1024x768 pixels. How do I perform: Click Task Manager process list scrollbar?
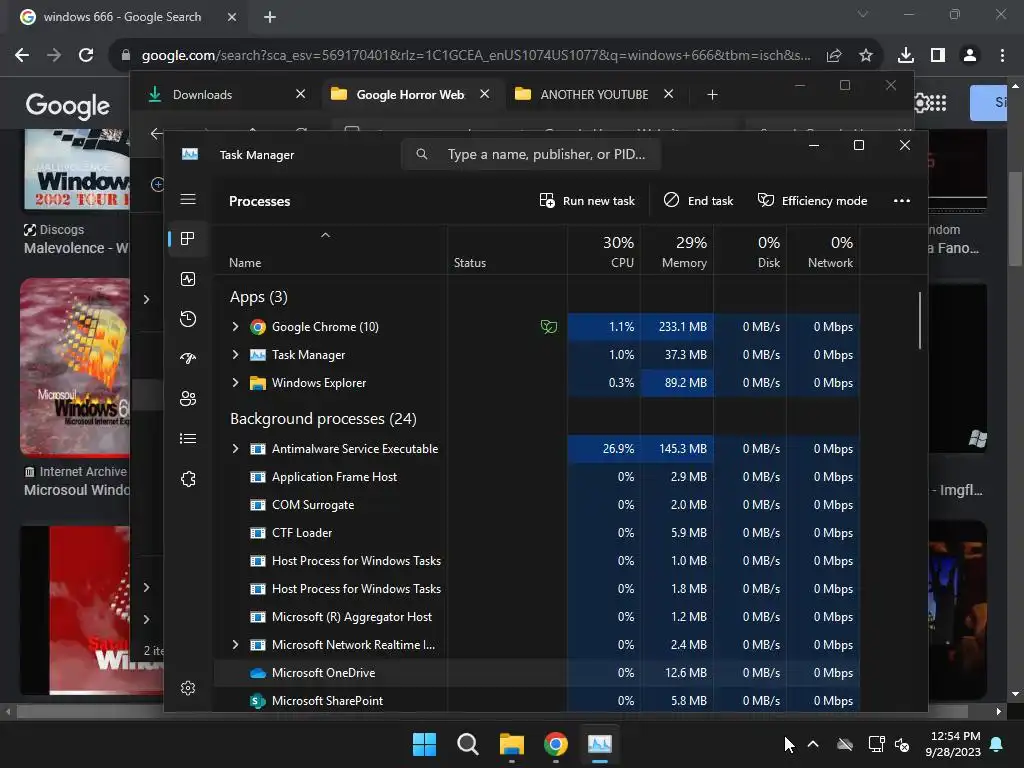(x=920, y=320)
